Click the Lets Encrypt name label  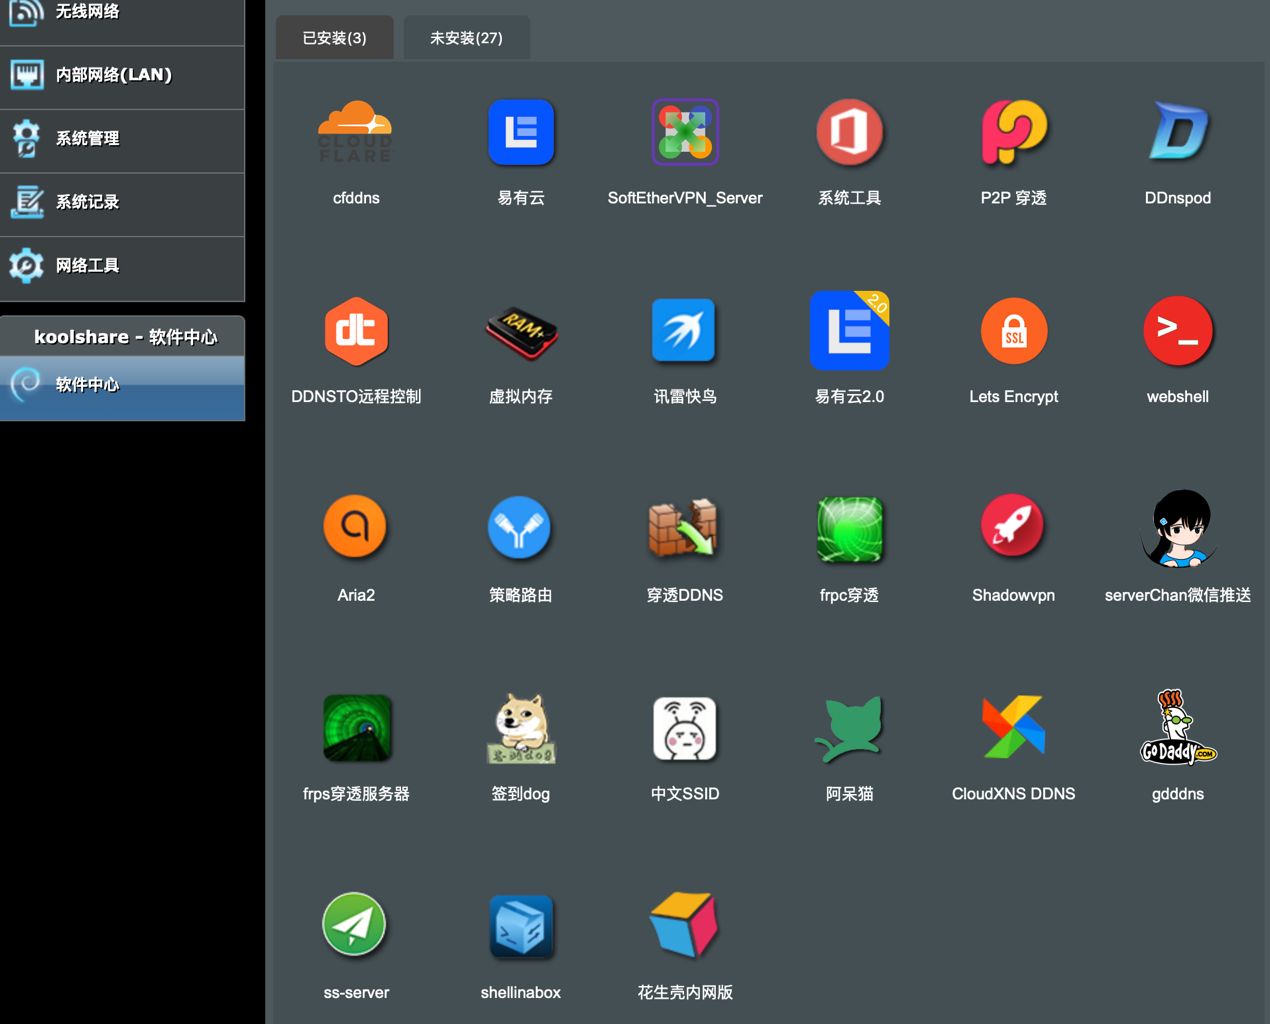click(1014, 397)
